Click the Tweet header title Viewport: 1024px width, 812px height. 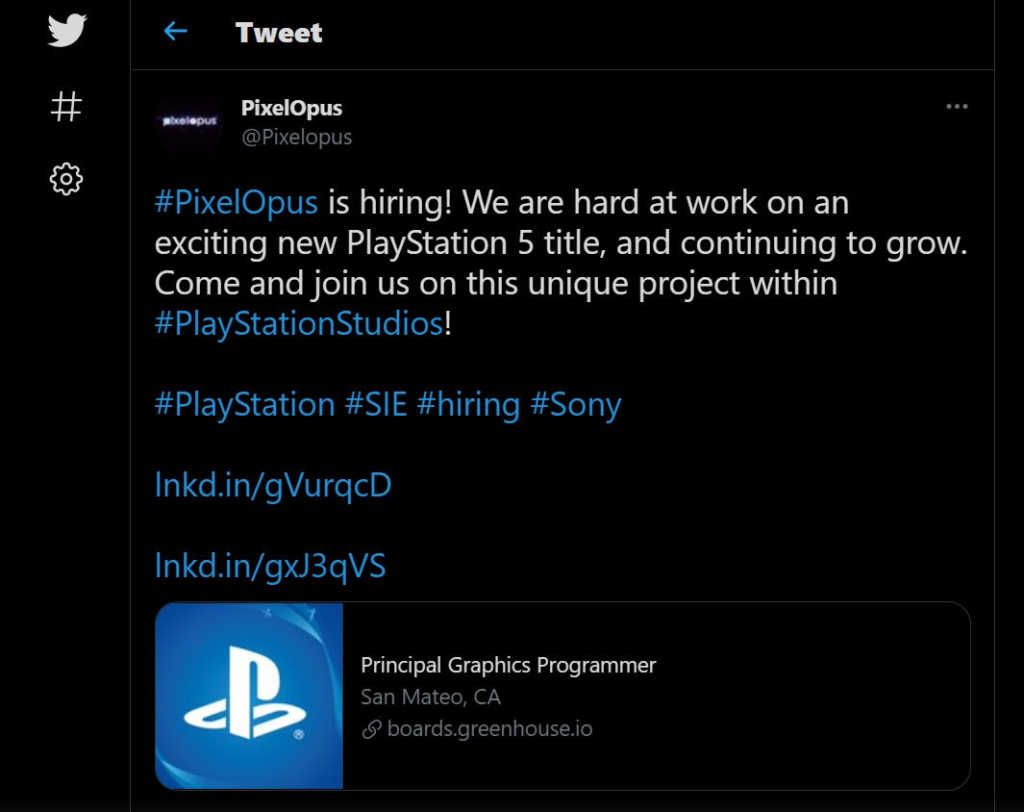(x=279, y=33)
